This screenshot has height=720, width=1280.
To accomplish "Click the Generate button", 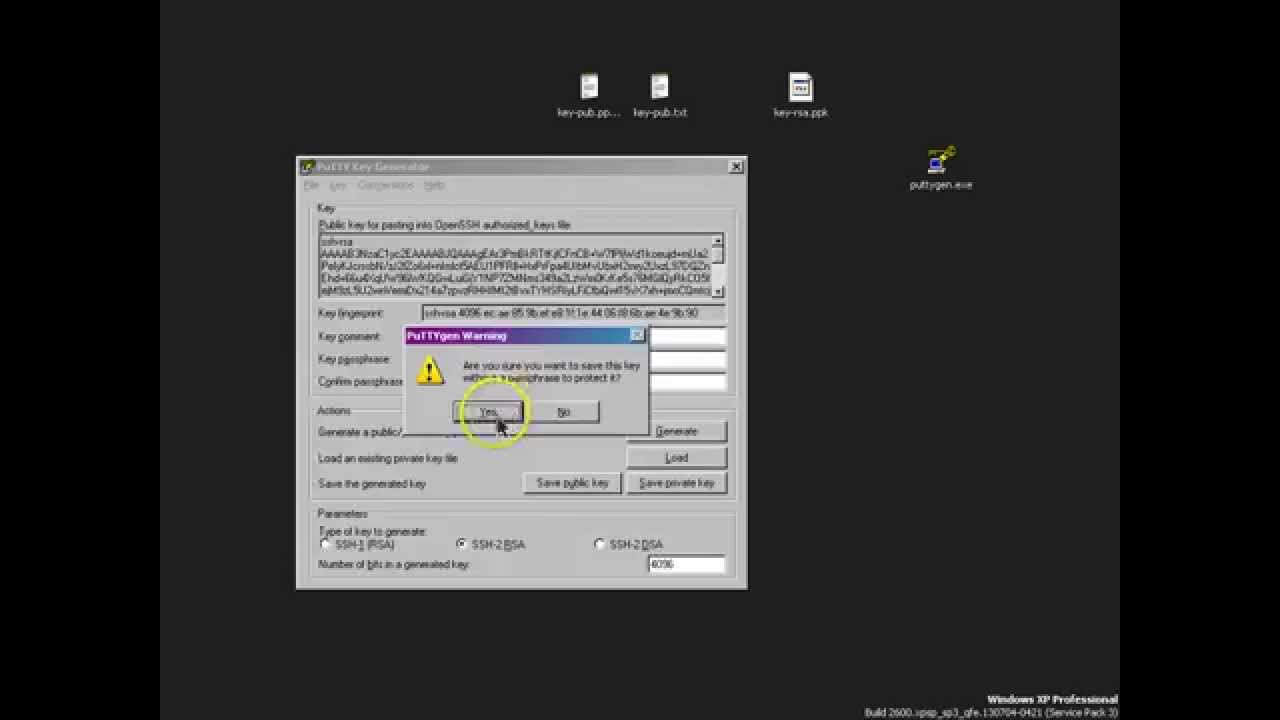I will click(x=676, y=431).
